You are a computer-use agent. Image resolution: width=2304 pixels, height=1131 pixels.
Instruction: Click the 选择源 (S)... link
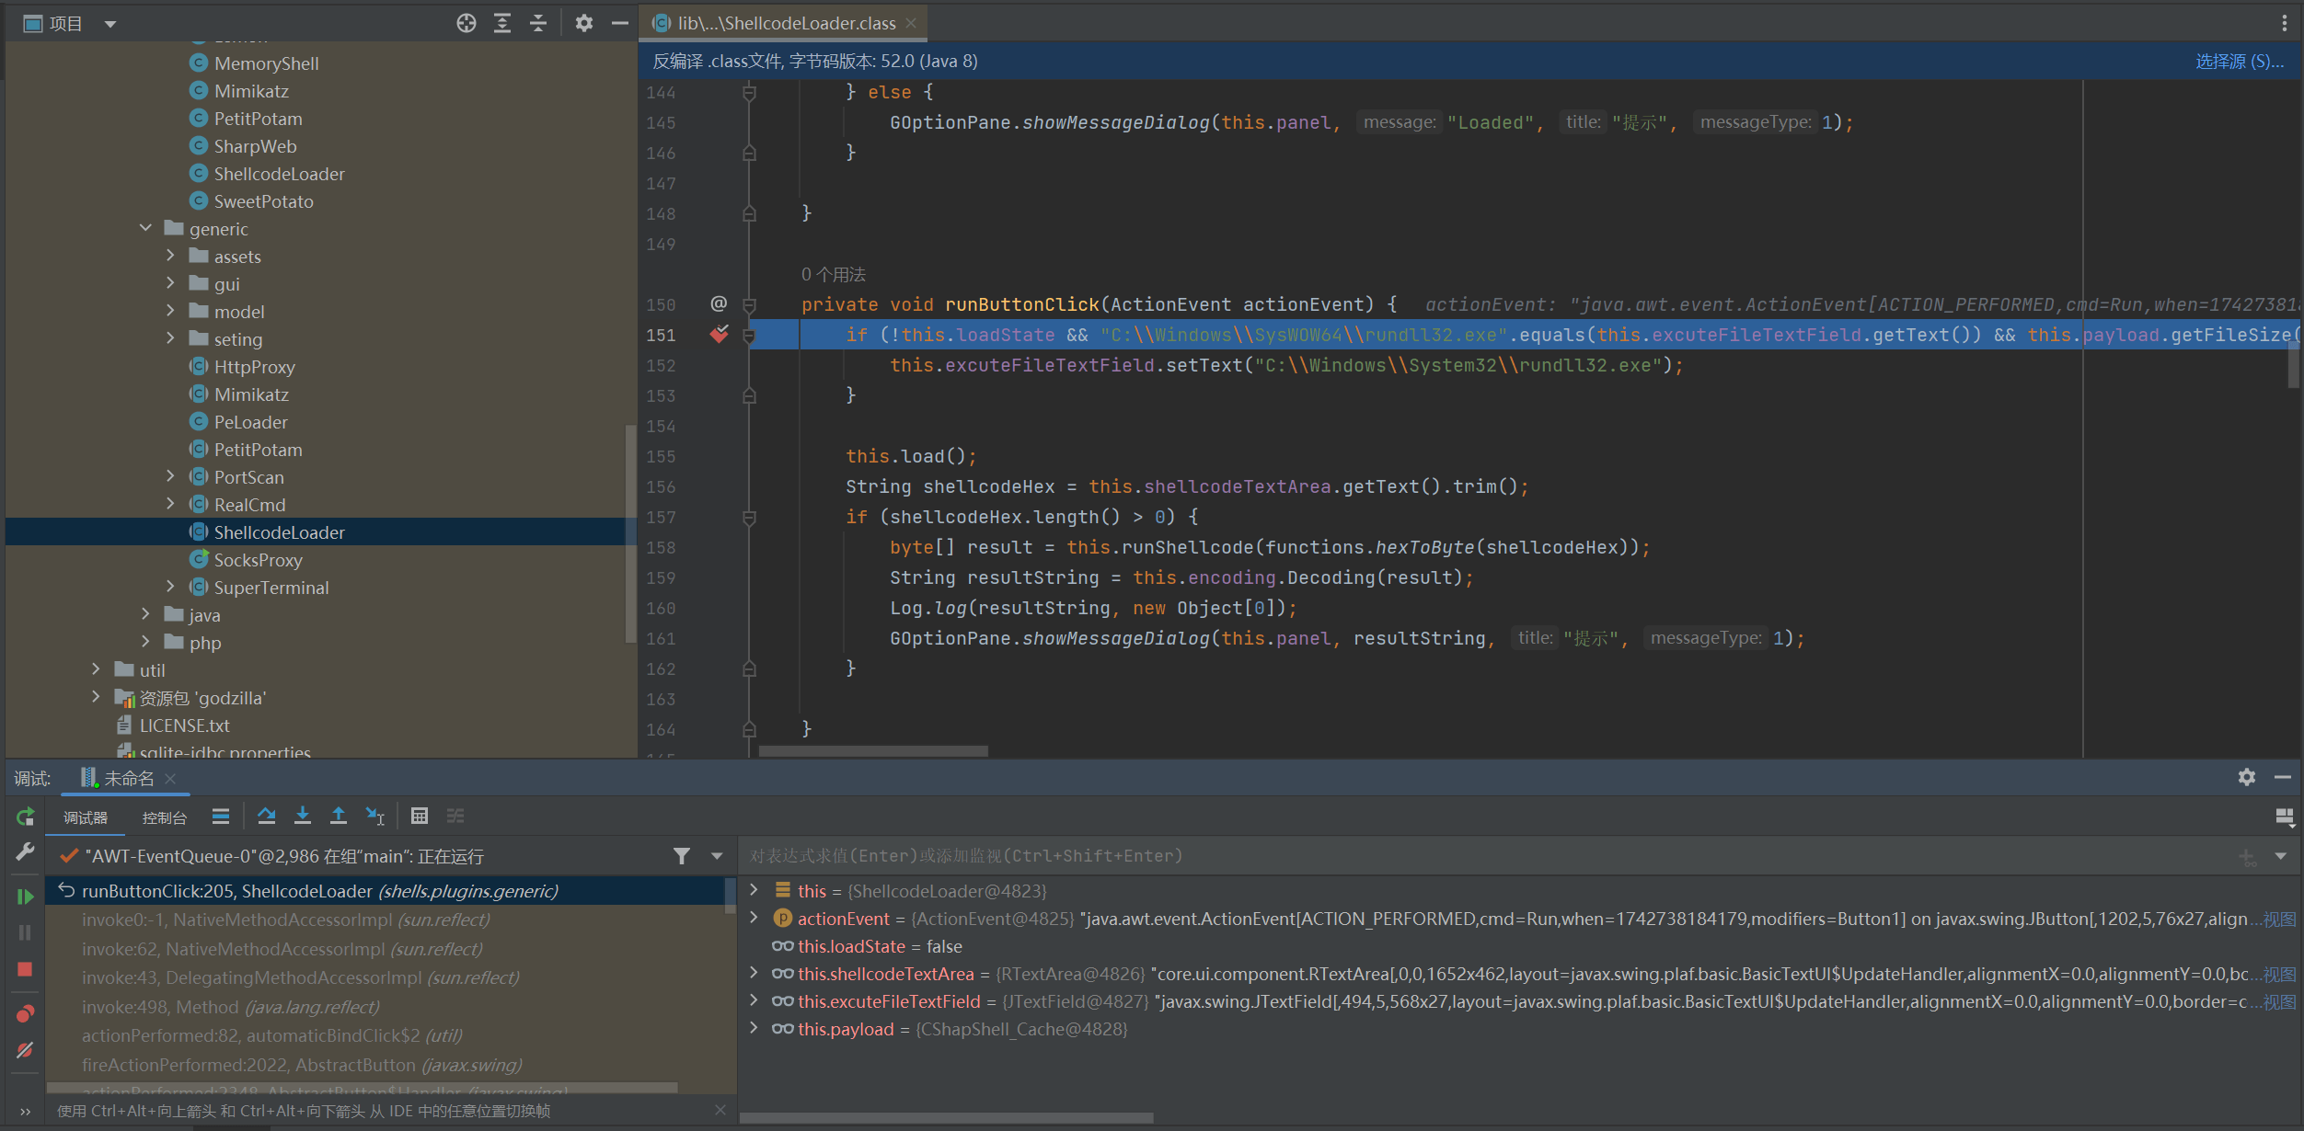(2238, 61)
